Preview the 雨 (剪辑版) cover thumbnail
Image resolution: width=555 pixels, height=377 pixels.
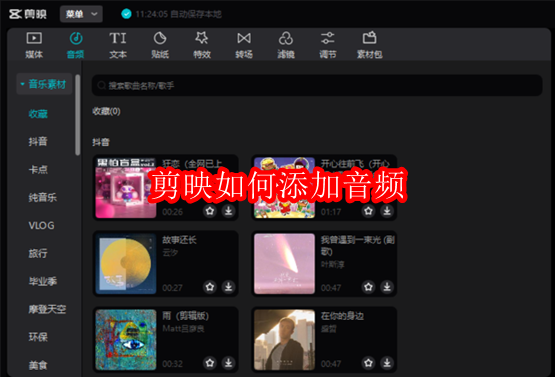click(x=126, y=340)
